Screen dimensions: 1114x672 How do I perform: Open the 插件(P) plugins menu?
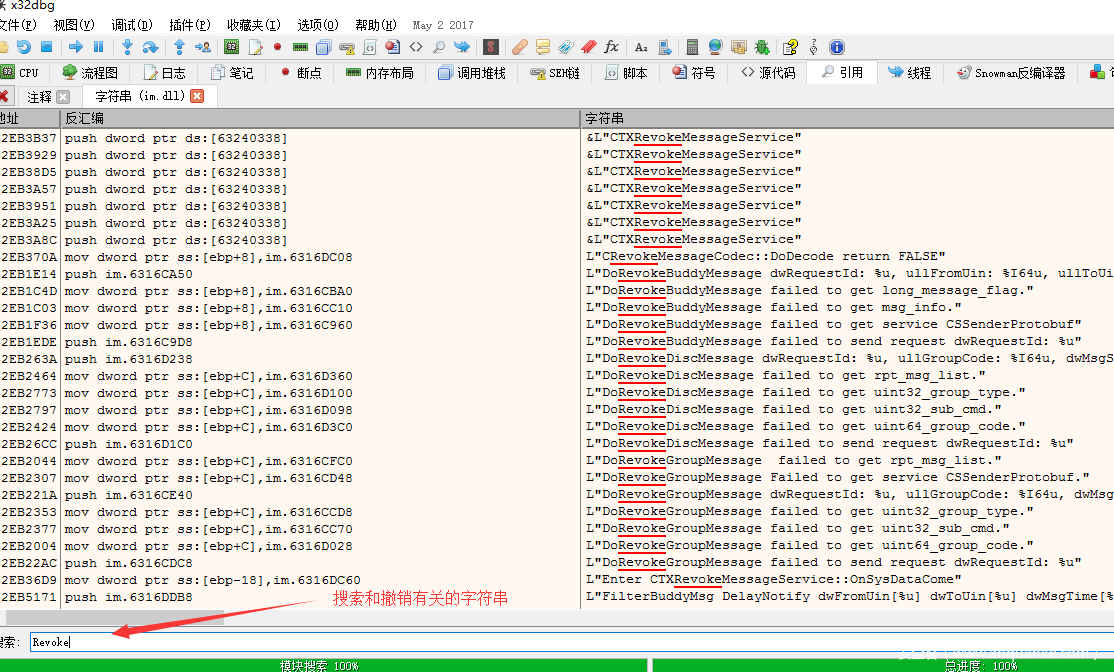[x=190, y=25]
